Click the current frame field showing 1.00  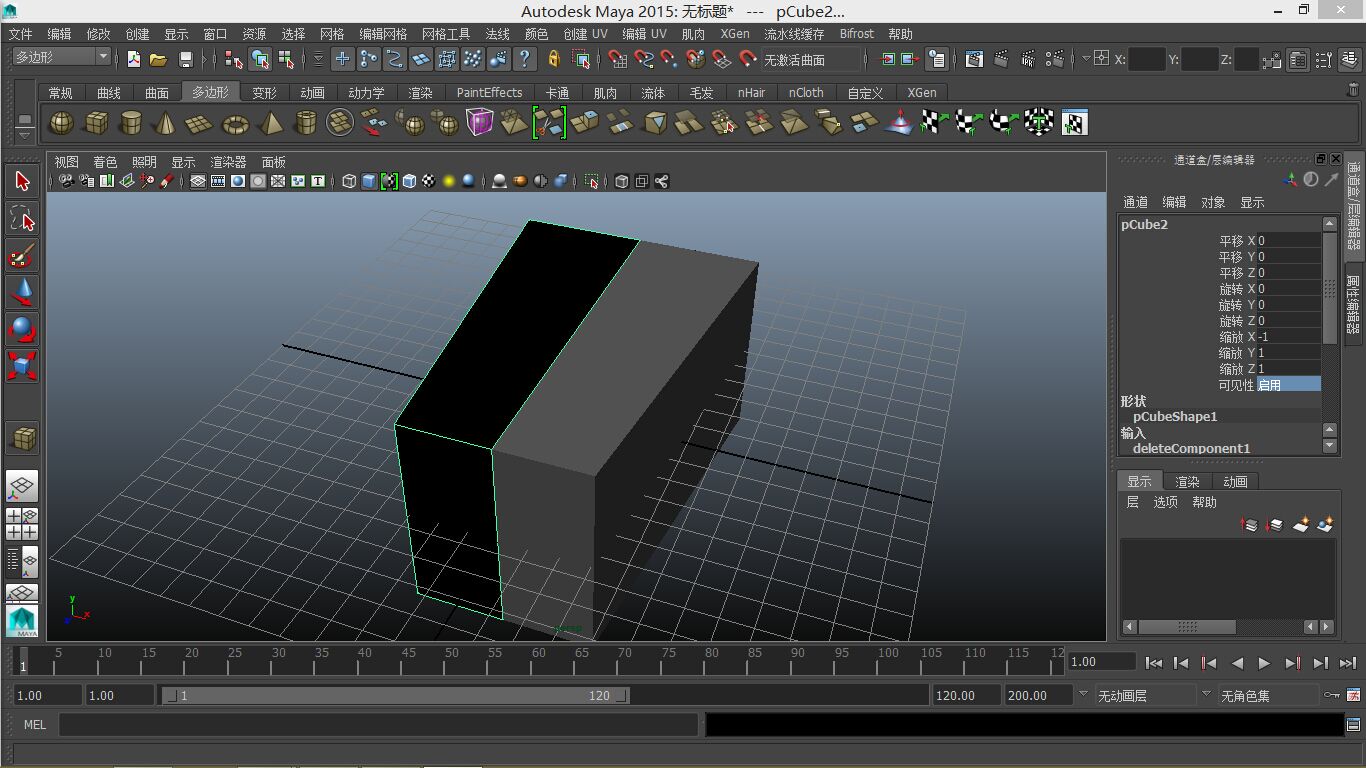tap(1101, 662)
